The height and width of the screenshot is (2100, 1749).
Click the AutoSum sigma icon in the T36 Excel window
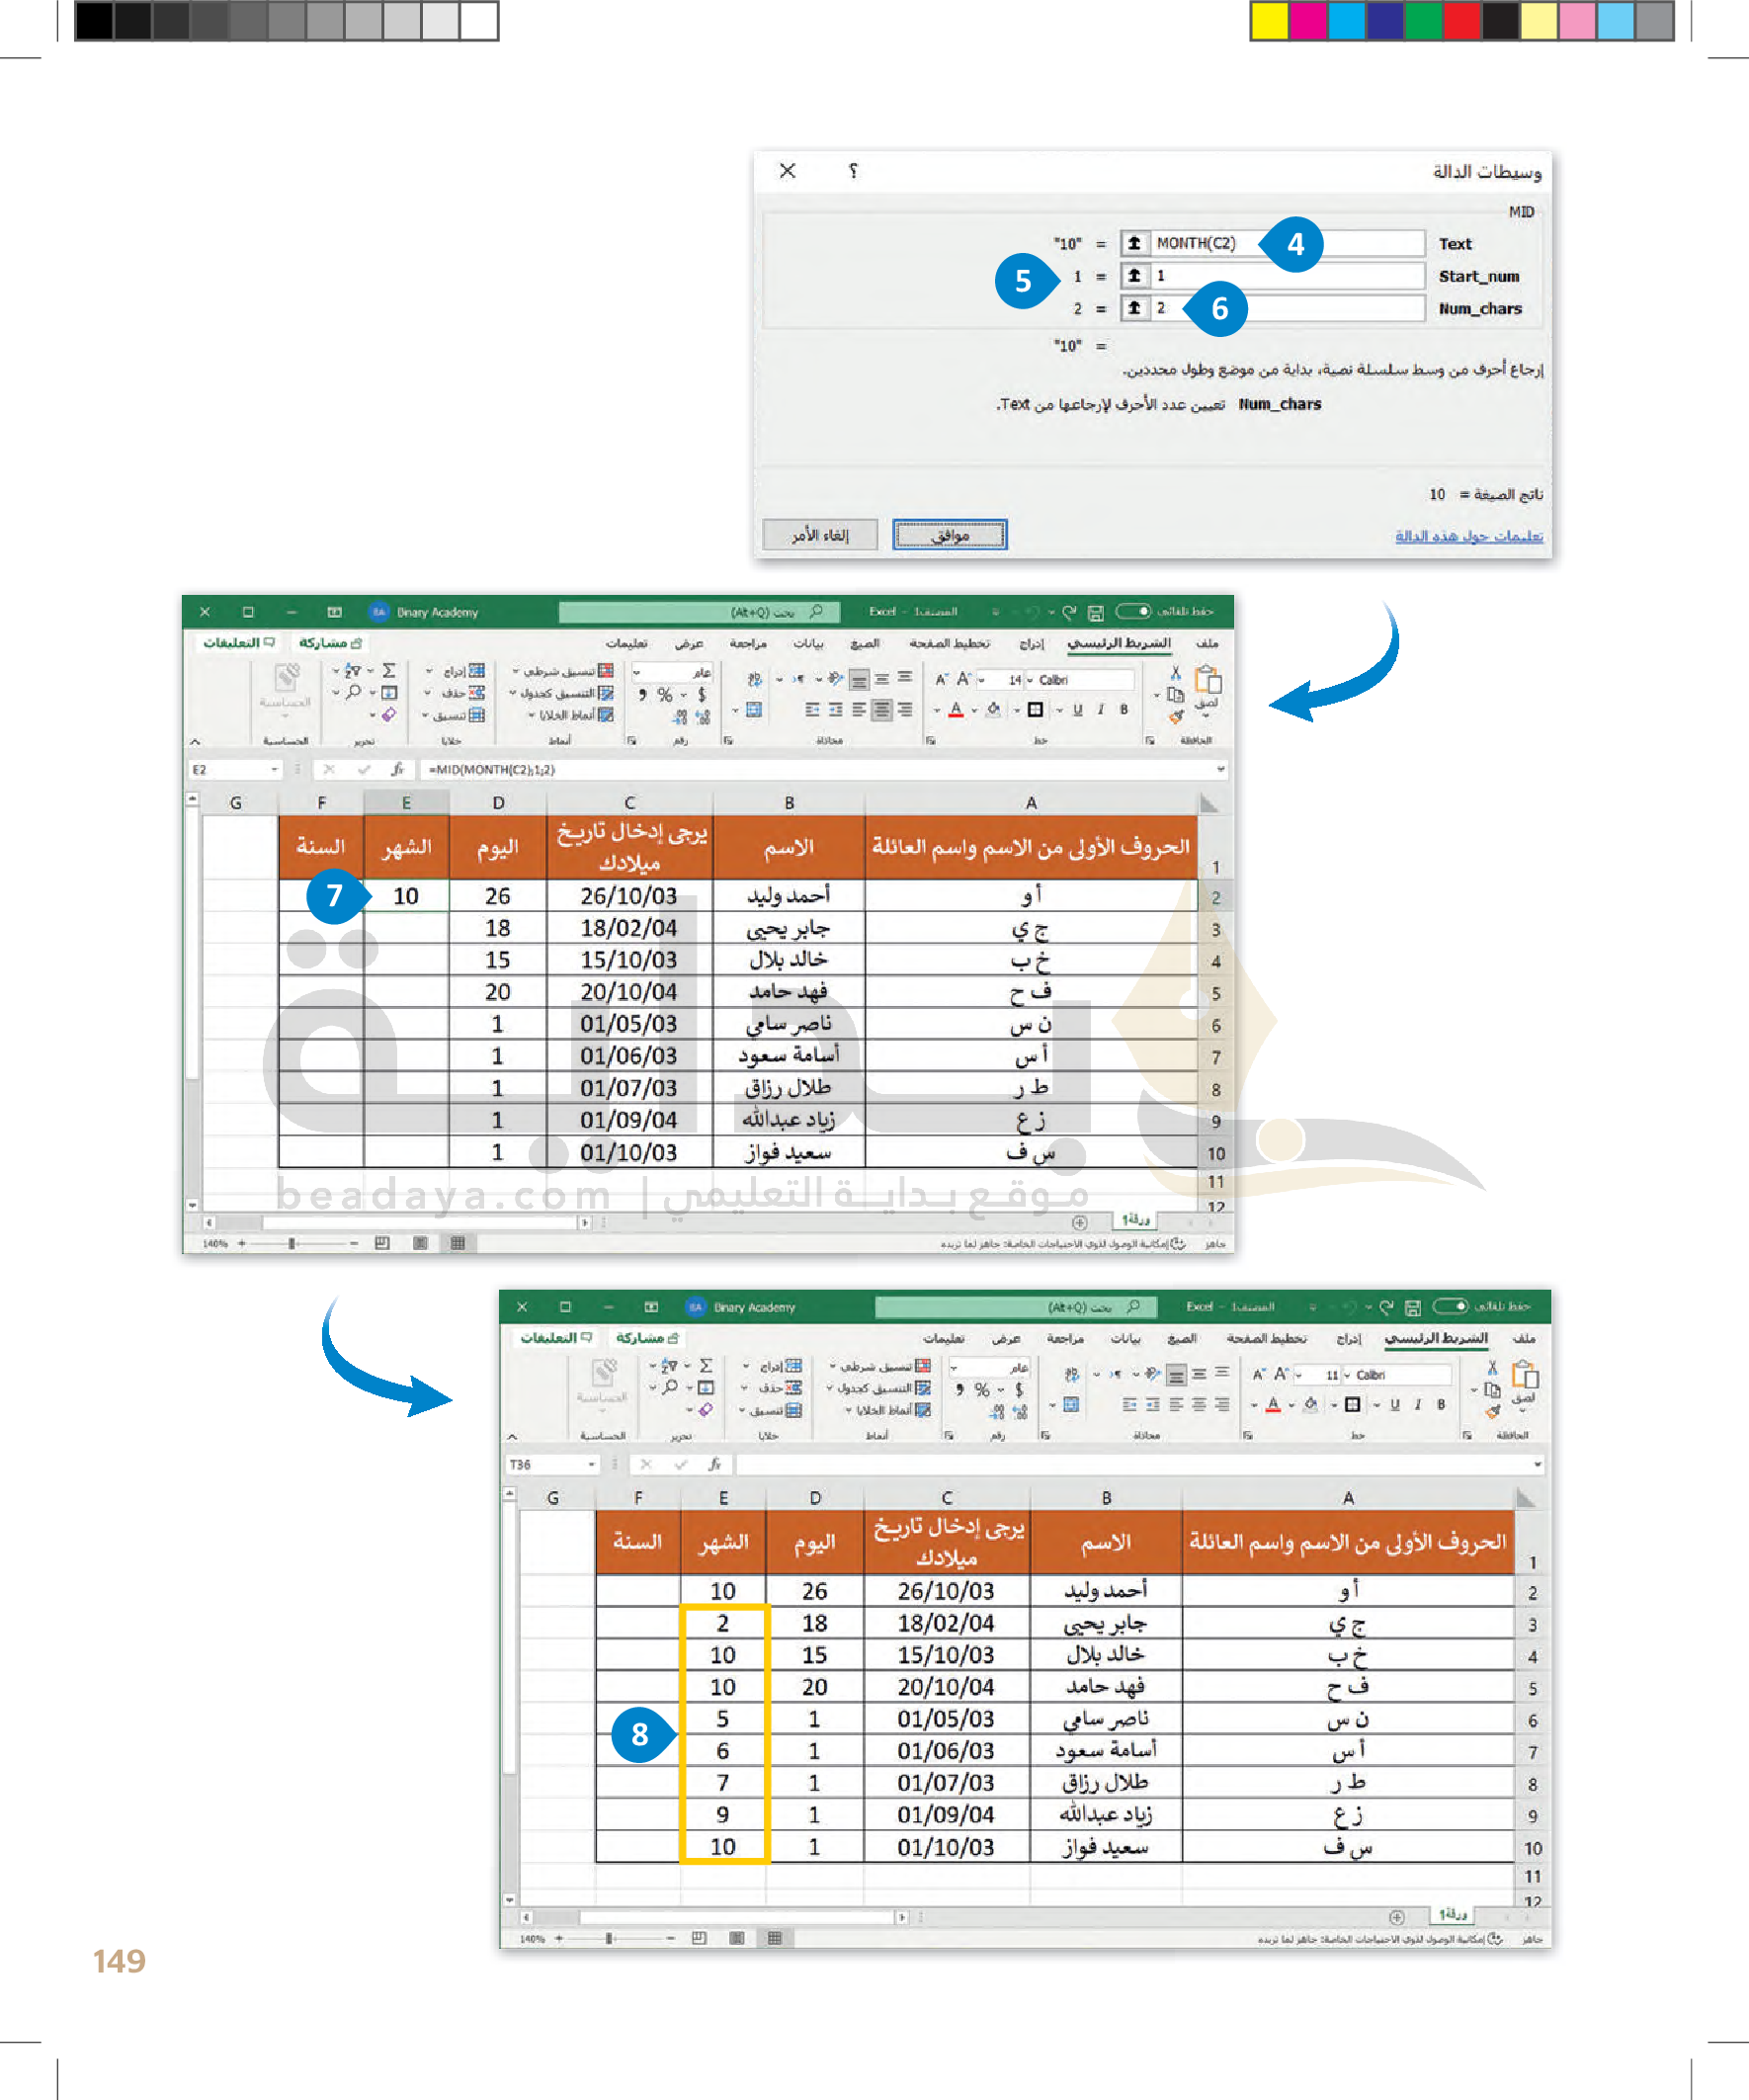(706, 1366)
